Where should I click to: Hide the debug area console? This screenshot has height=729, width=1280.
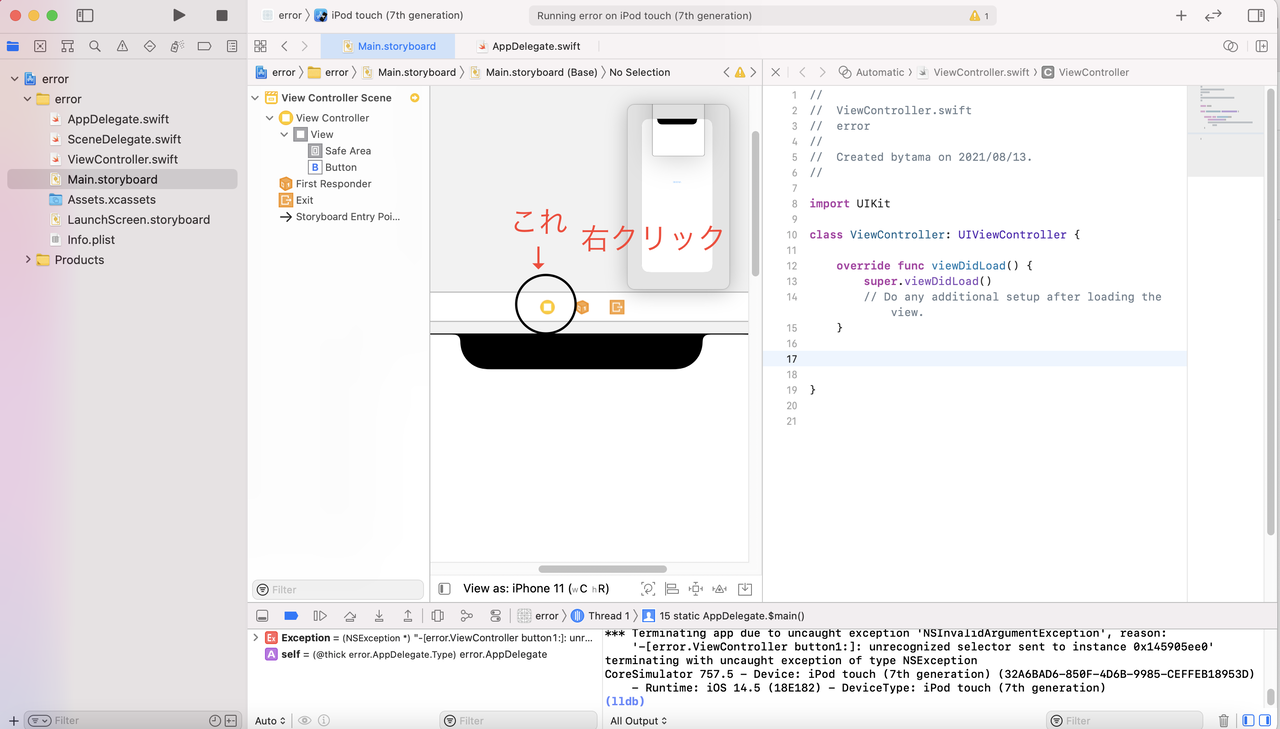pos(262,615)
